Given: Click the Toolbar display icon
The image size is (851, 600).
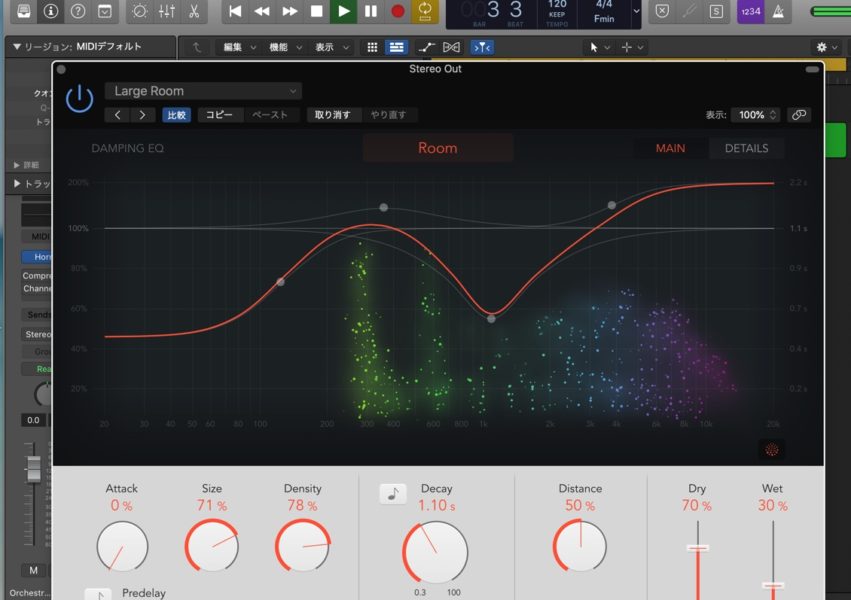Looking at the screenshot, I should point(105,11).
